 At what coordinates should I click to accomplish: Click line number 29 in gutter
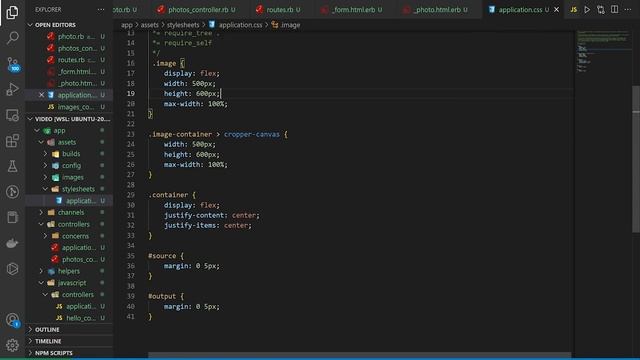[131, 195]
